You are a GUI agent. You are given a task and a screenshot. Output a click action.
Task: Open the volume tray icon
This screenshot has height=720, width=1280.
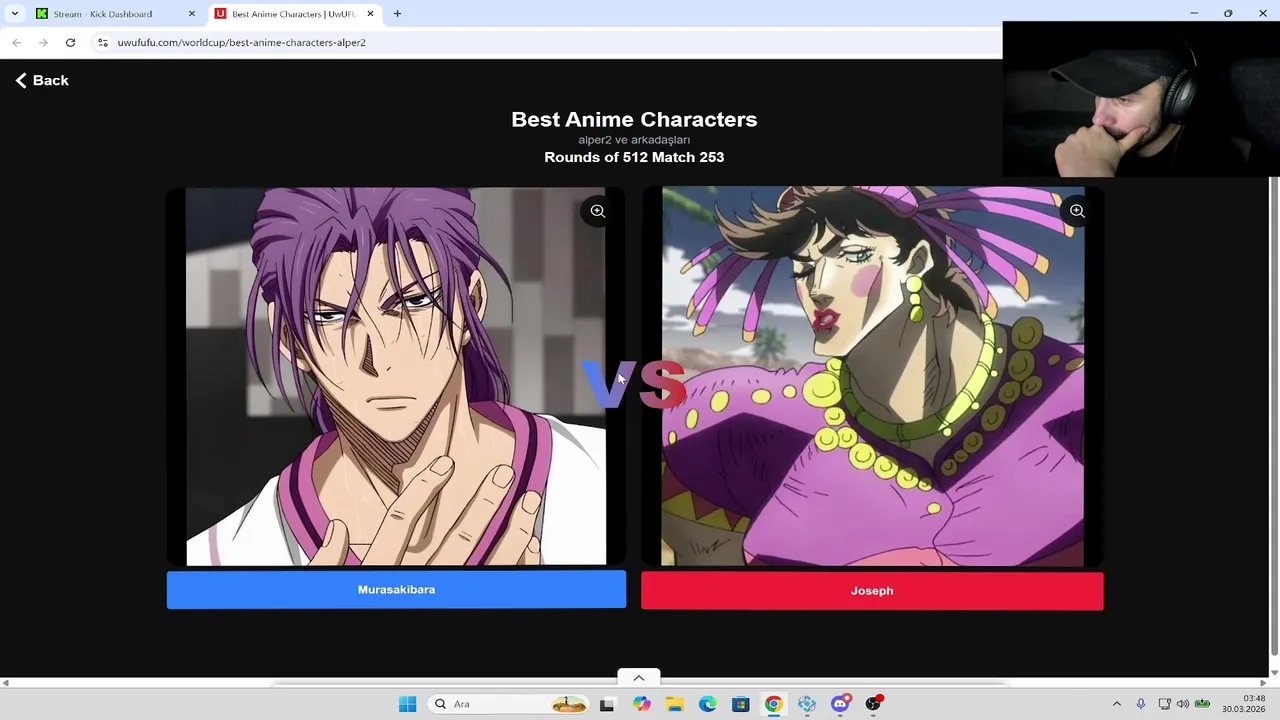coord(1183,704)
